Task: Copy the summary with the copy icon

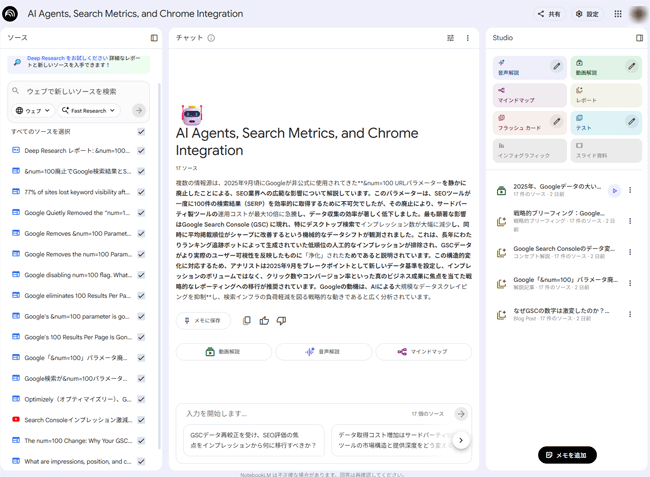Action: (x=247, y=320)
